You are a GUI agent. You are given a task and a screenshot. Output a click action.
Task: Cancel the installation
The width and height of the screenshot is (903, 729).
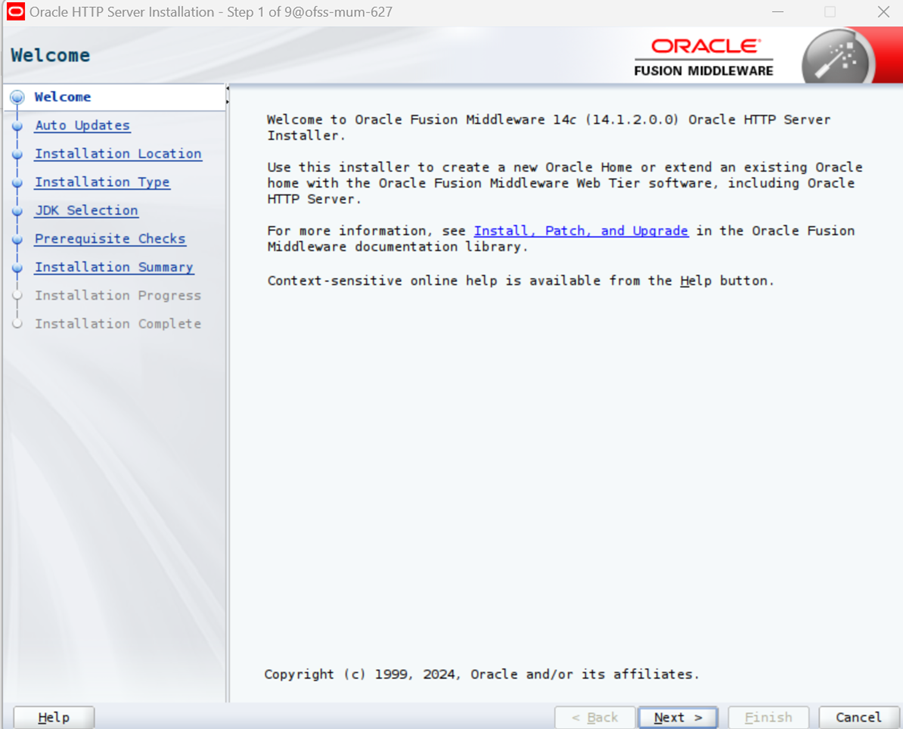[x=858, y=717]
